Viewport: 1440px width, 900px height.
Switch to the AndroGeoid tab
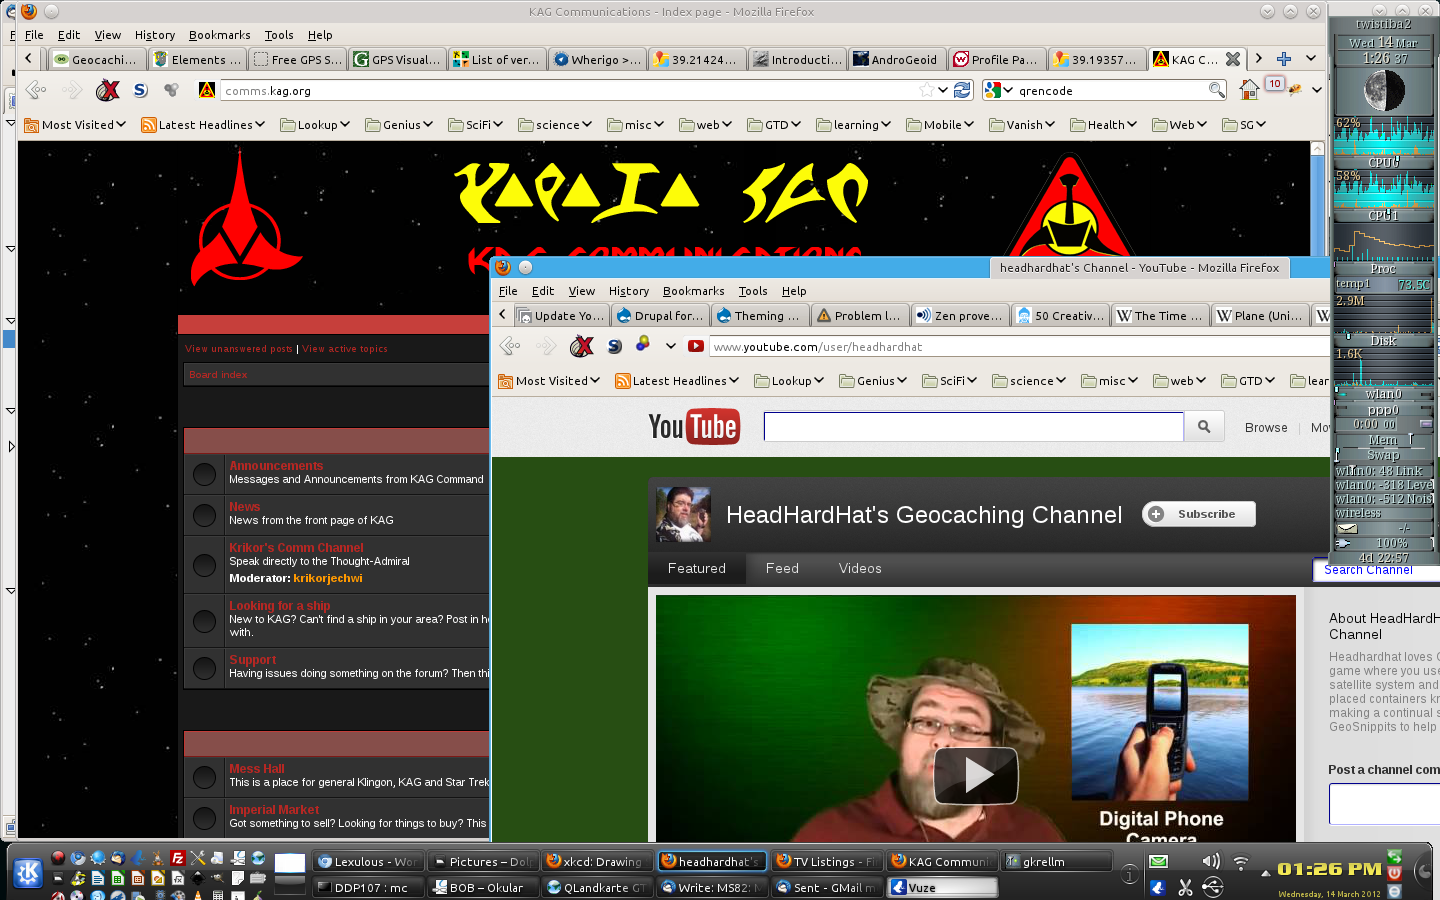[896, 60]
